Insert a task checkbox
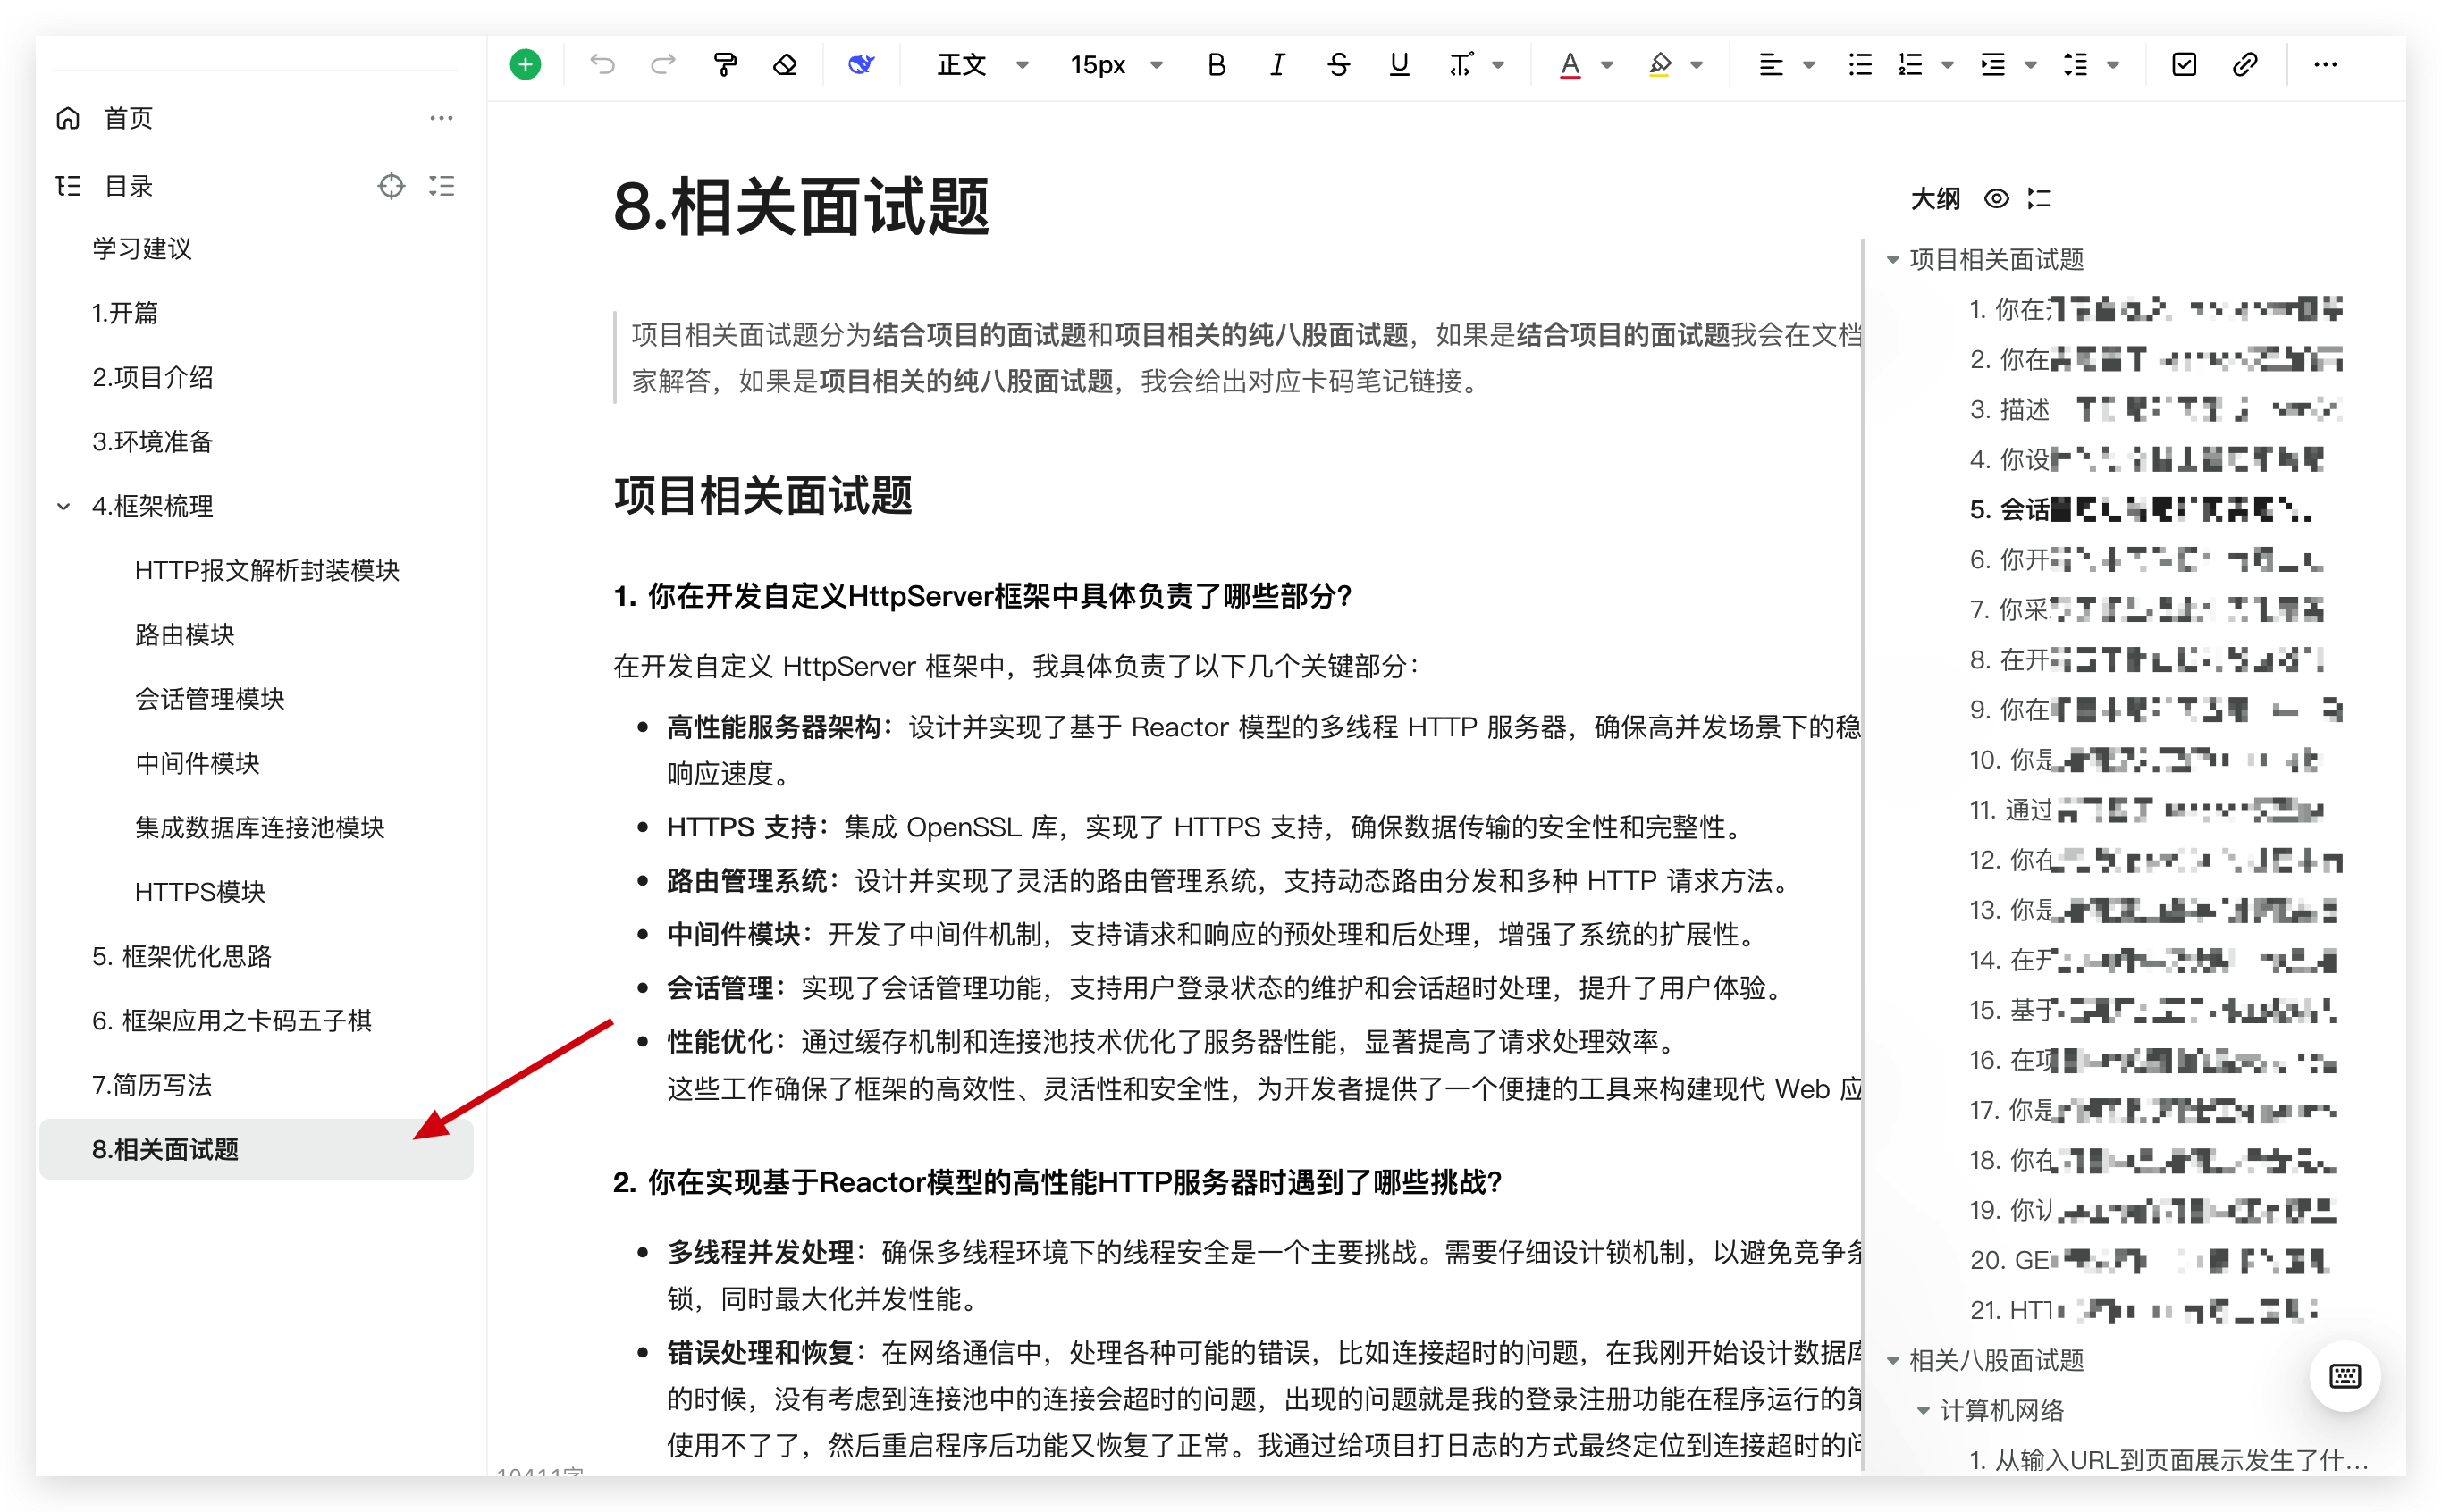2442x1512 pixels. (2184, 65)
